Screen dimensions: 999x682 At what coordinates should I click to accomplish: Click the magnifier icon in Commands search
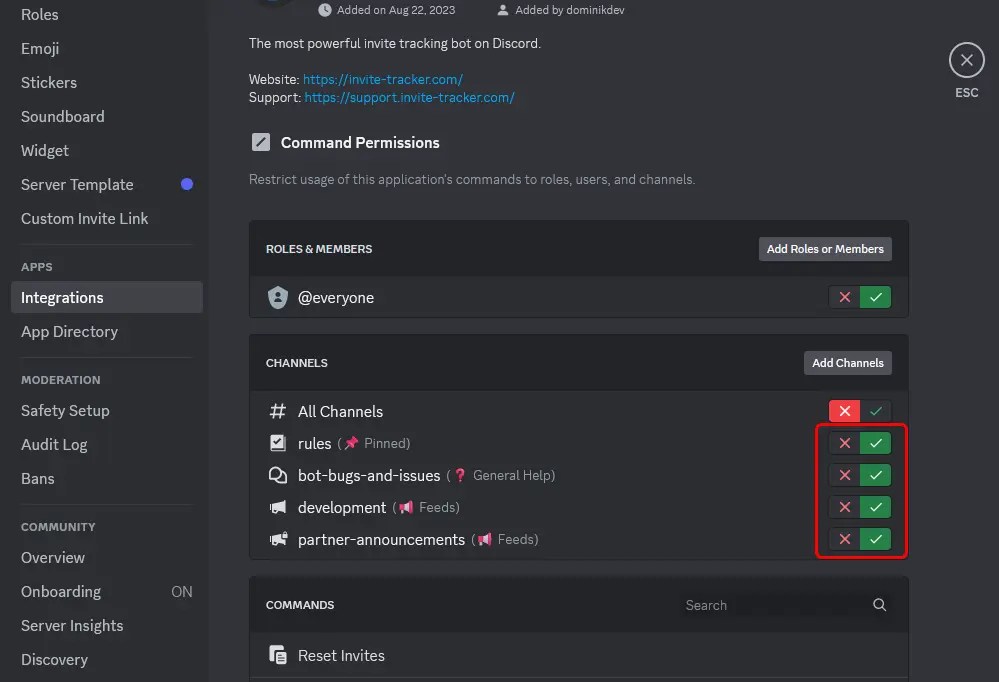[x=879, y=605]
